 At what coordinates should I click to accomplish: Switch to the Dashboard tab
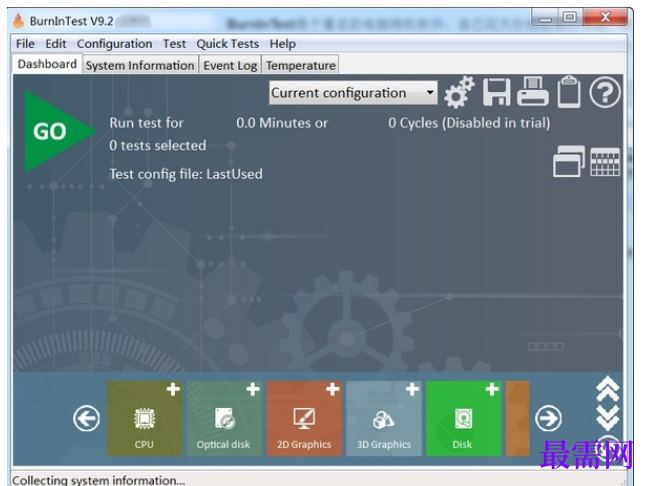tap(47, 64)
